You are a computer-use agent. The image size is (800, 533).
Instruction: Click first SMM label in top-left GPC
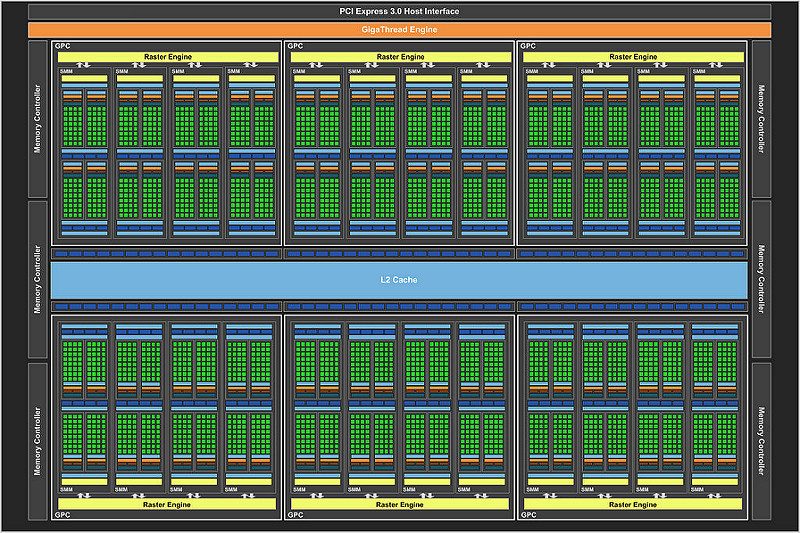coord(67,71)
